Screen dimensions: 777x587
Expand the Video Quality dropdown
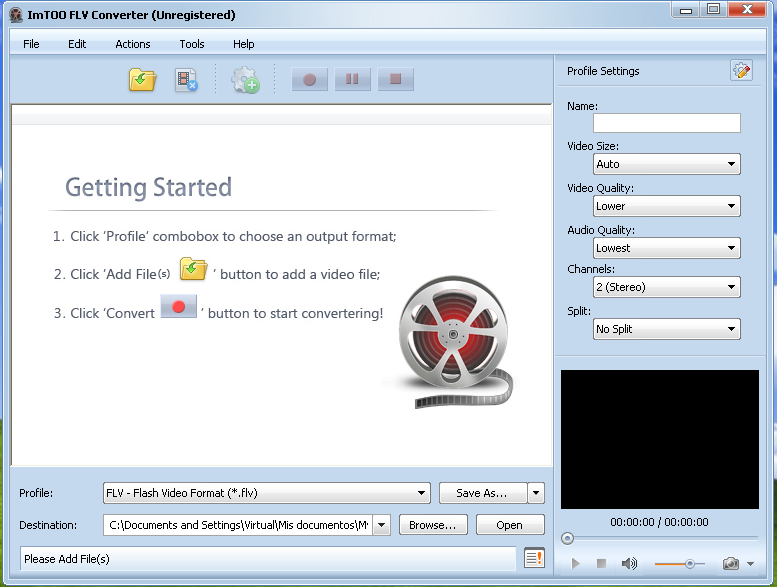[666, 206]
